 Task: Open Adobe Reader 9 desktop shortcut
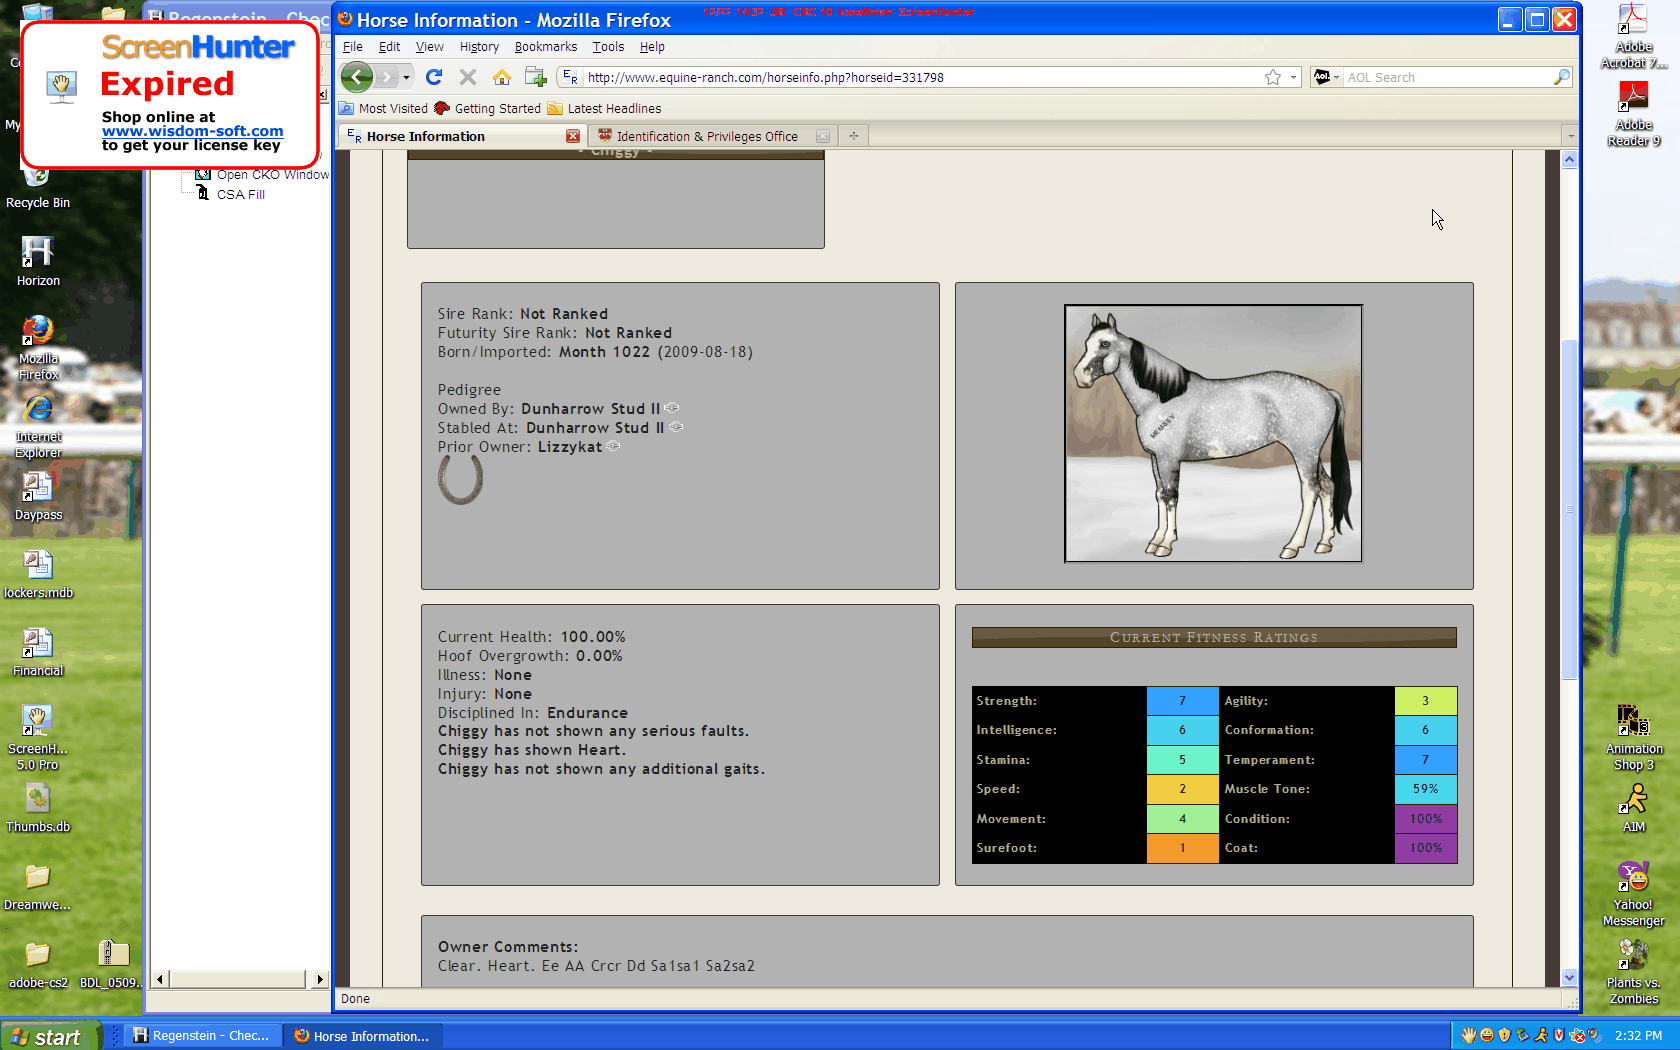(1634, 114)
